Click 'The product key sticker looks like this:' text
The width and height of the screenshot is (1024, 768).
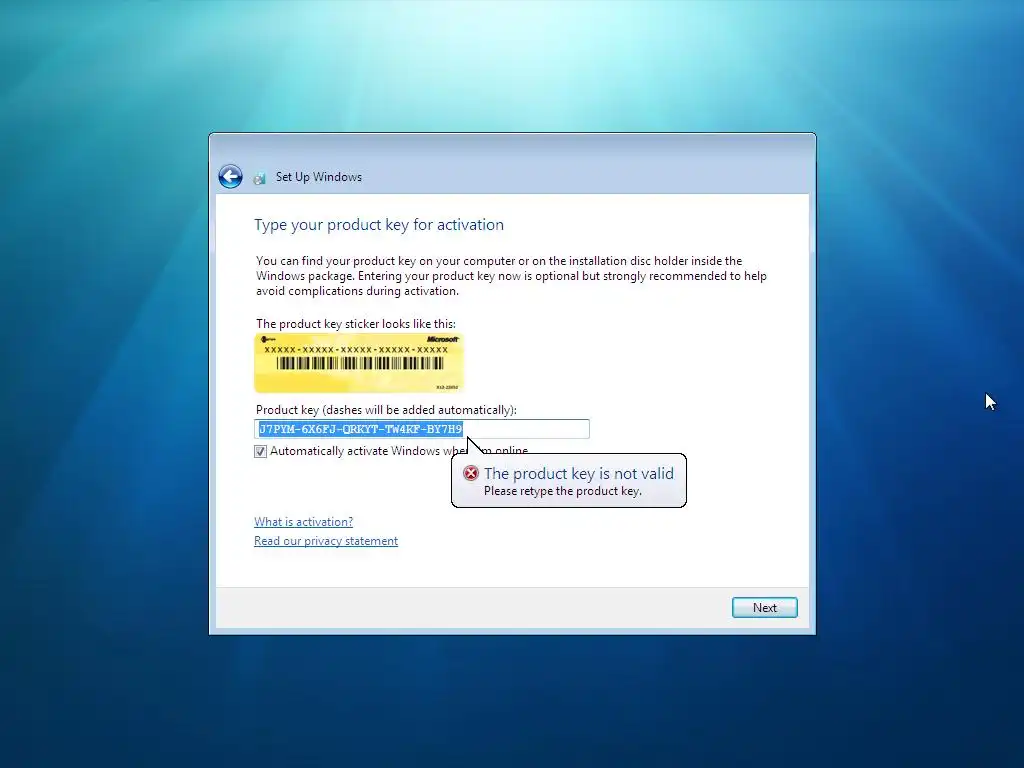click(x=356, y=324)
